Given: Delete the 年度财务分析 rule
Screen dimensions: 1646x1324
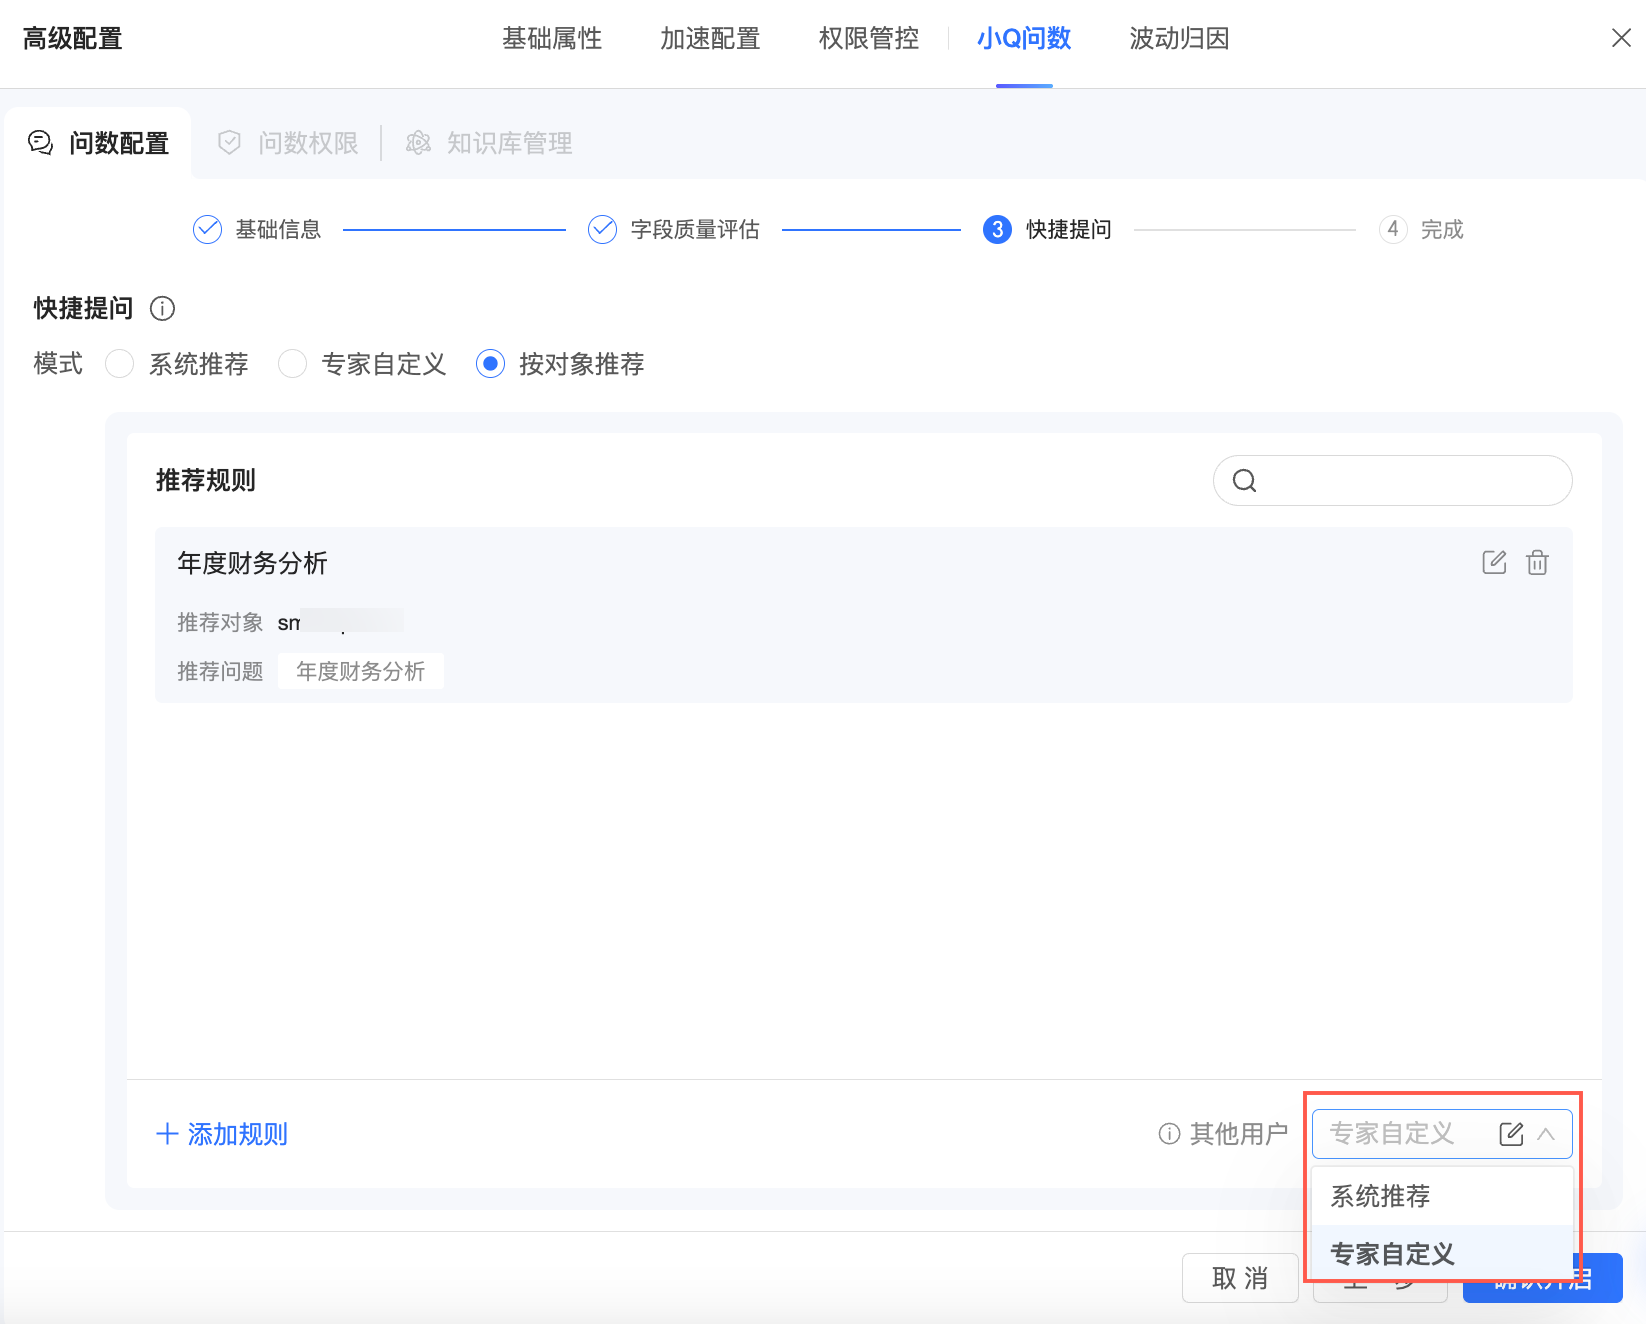Looking at the screenshot, I should click(1538, 562).
